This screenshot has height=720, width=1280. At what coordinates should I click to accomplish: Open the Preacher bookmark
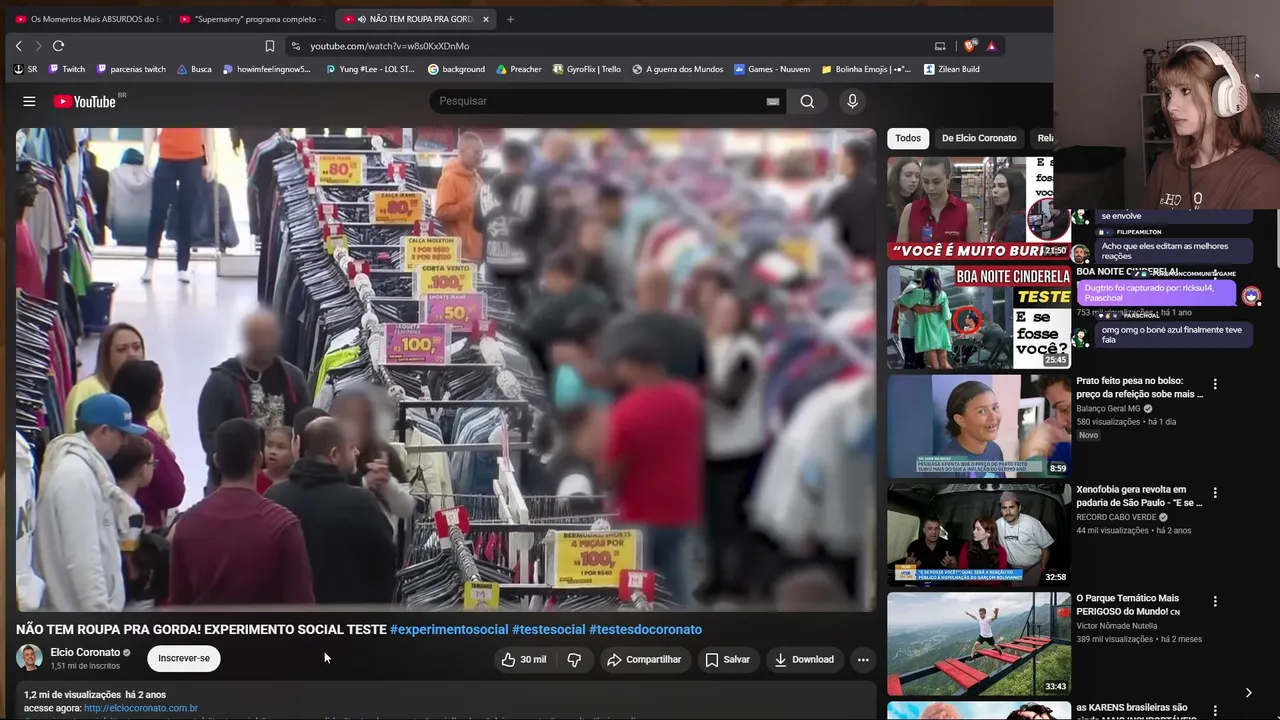[x=519, y=69]
